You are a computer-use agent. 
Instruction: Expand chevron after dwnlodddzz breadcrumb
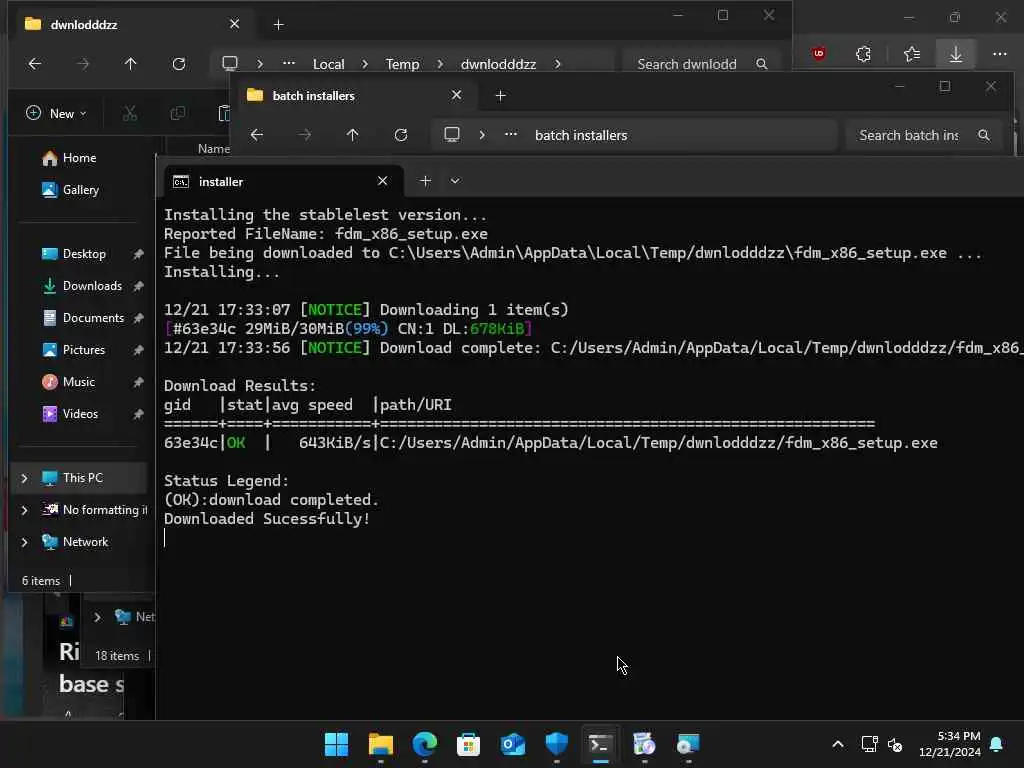[557, 64]
